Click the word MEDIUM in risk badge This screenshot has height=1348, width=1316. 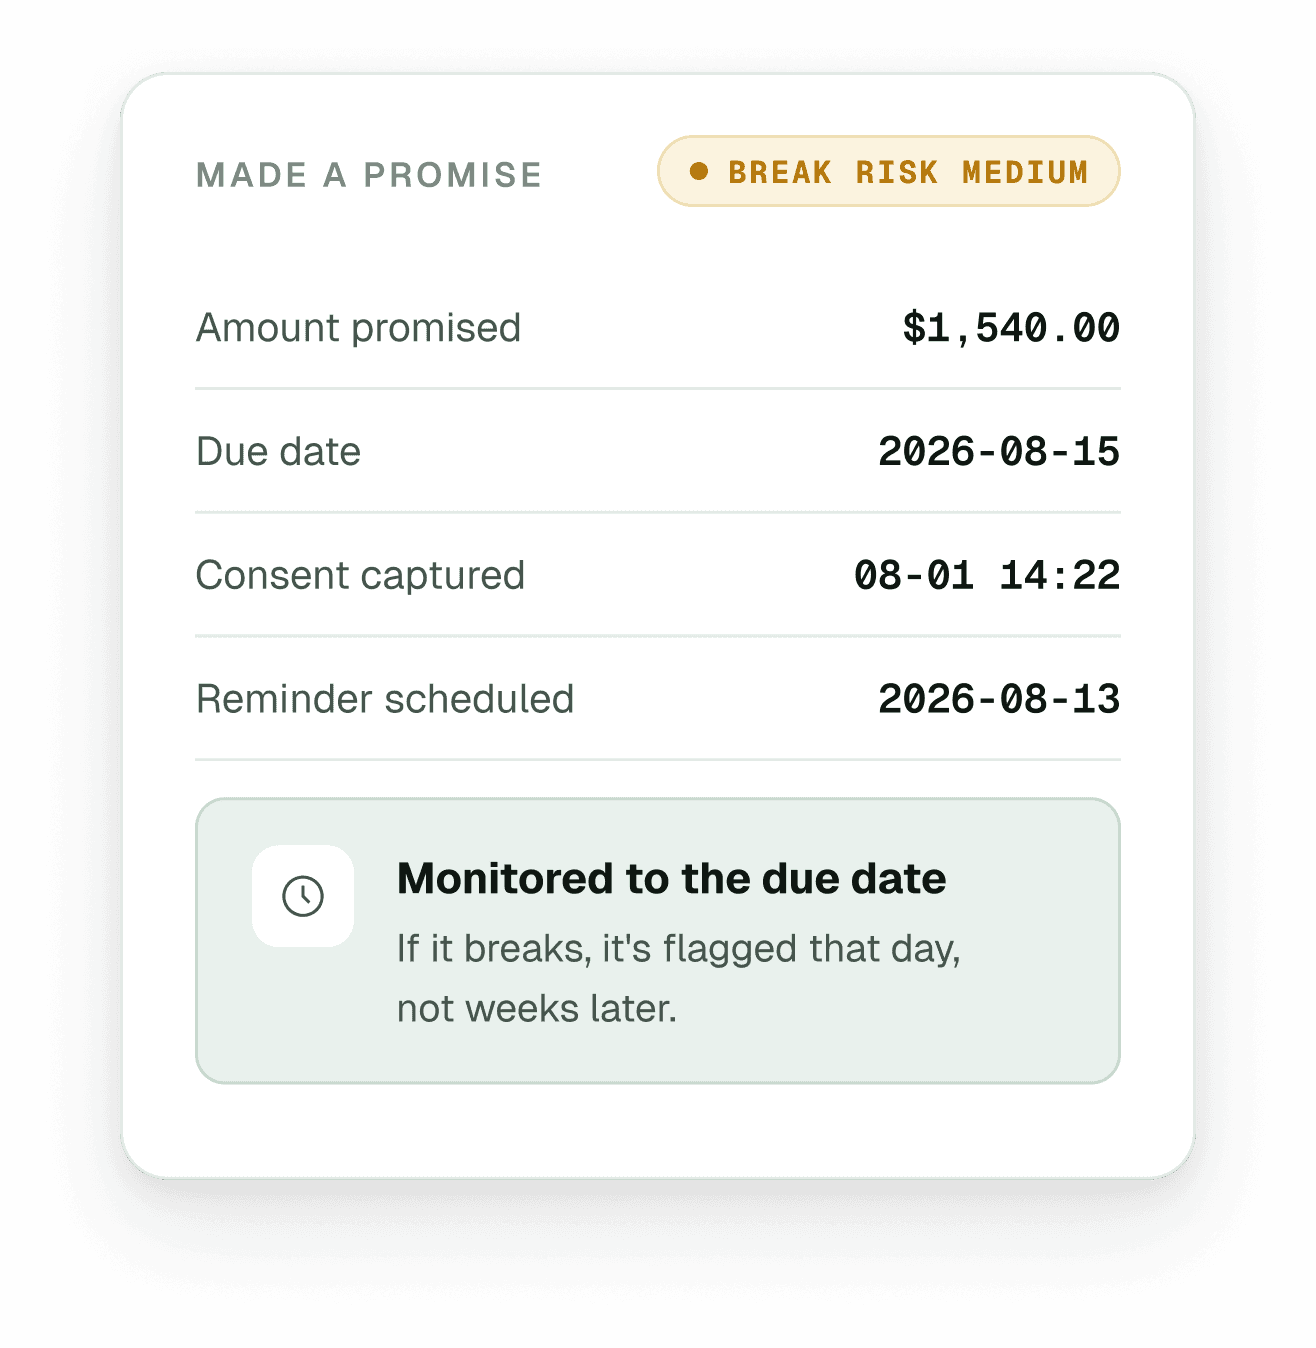click(x=1025, y=172)
